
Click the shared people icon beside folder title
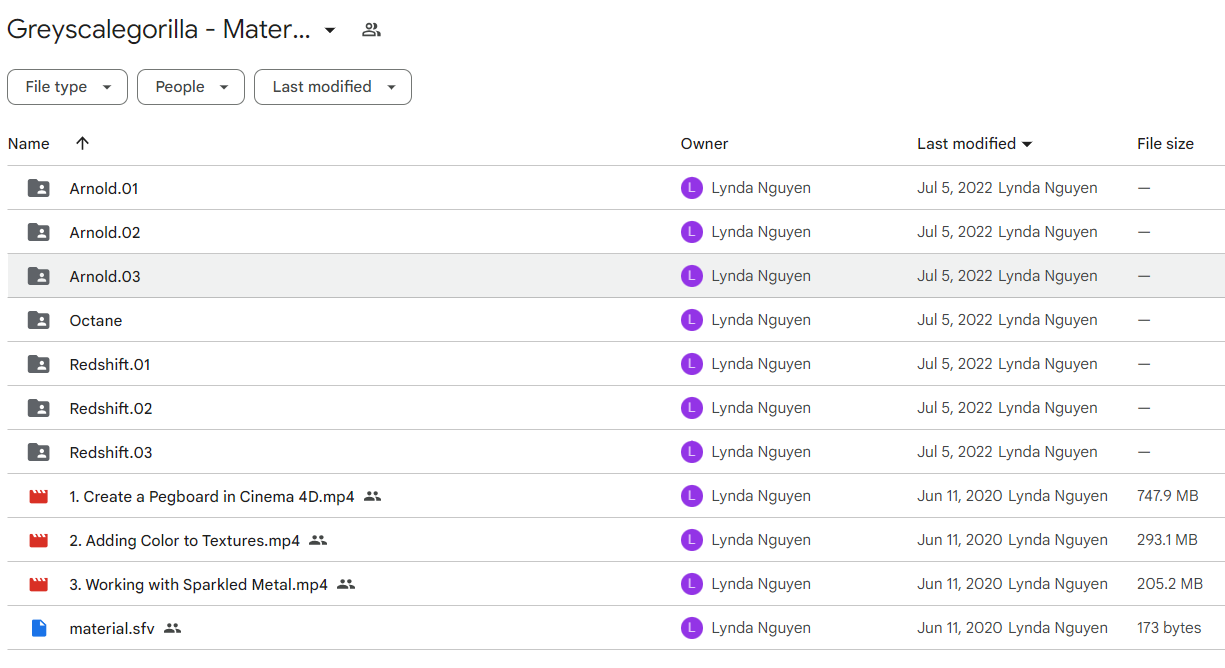pos(372,30)
